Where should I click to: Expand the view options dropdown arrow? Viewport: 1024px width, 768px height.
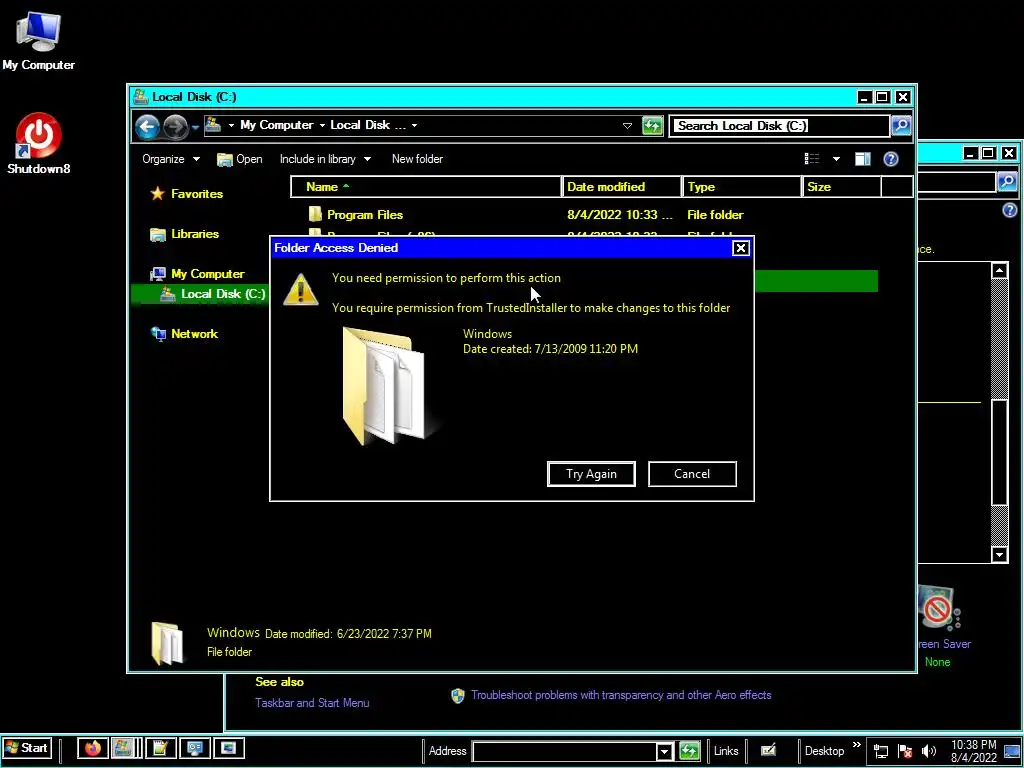tap(836, 159)
